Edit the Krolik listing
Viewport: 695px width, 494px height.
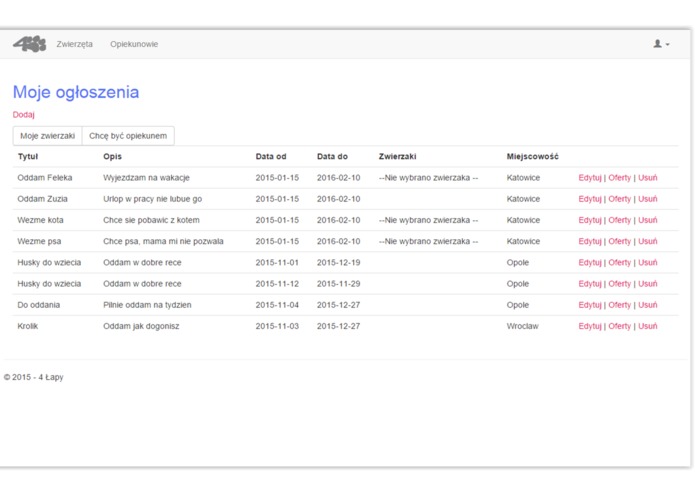point(590,327)
